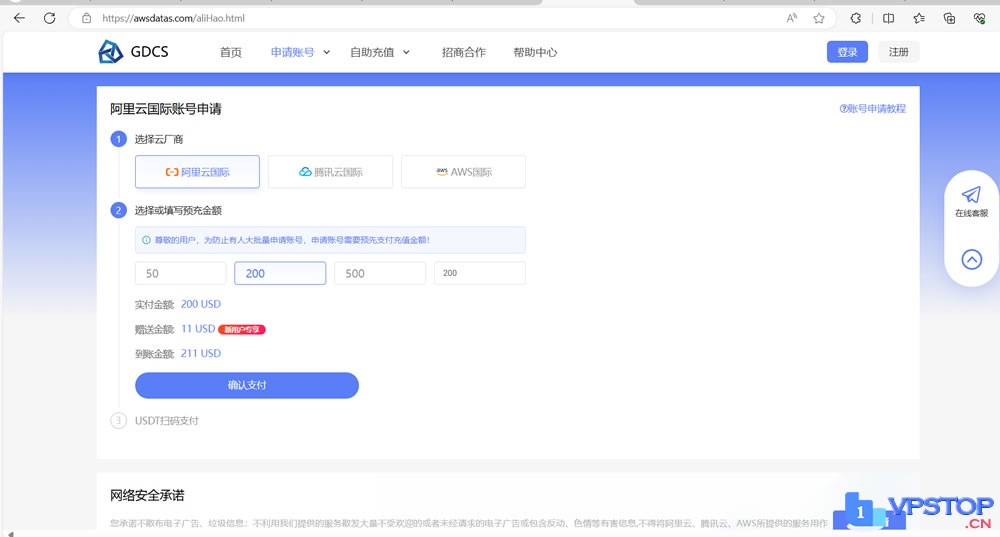The image size is (1000, 537).
Task: Choose 200 prepay amount option
Action: pyautogui.click(x=280, y=273)
